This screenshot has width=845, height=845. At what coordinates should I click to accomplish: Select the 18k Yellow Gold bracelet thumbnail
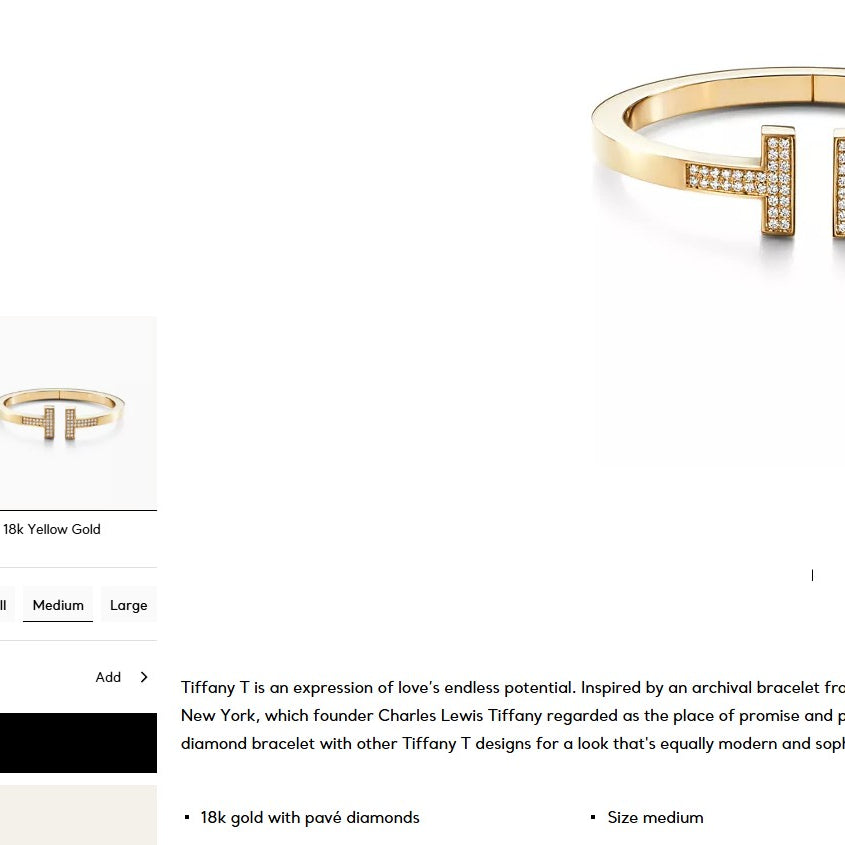pos(78,413)
